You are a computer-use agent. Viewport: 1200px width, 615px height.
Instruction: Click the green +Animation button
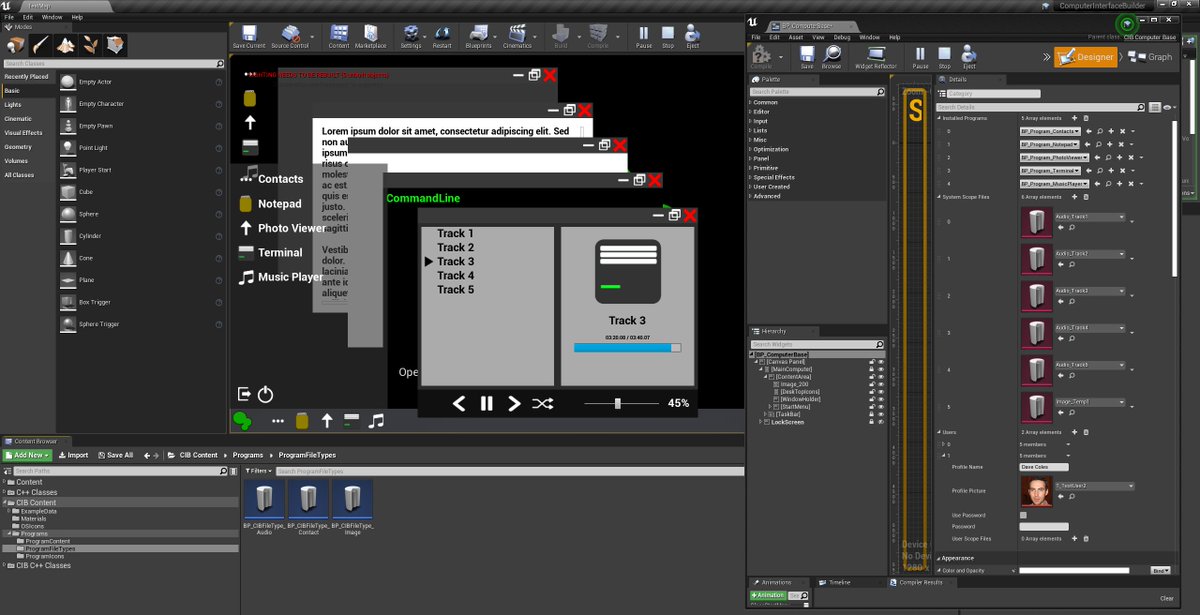click(x=768, y=595)
